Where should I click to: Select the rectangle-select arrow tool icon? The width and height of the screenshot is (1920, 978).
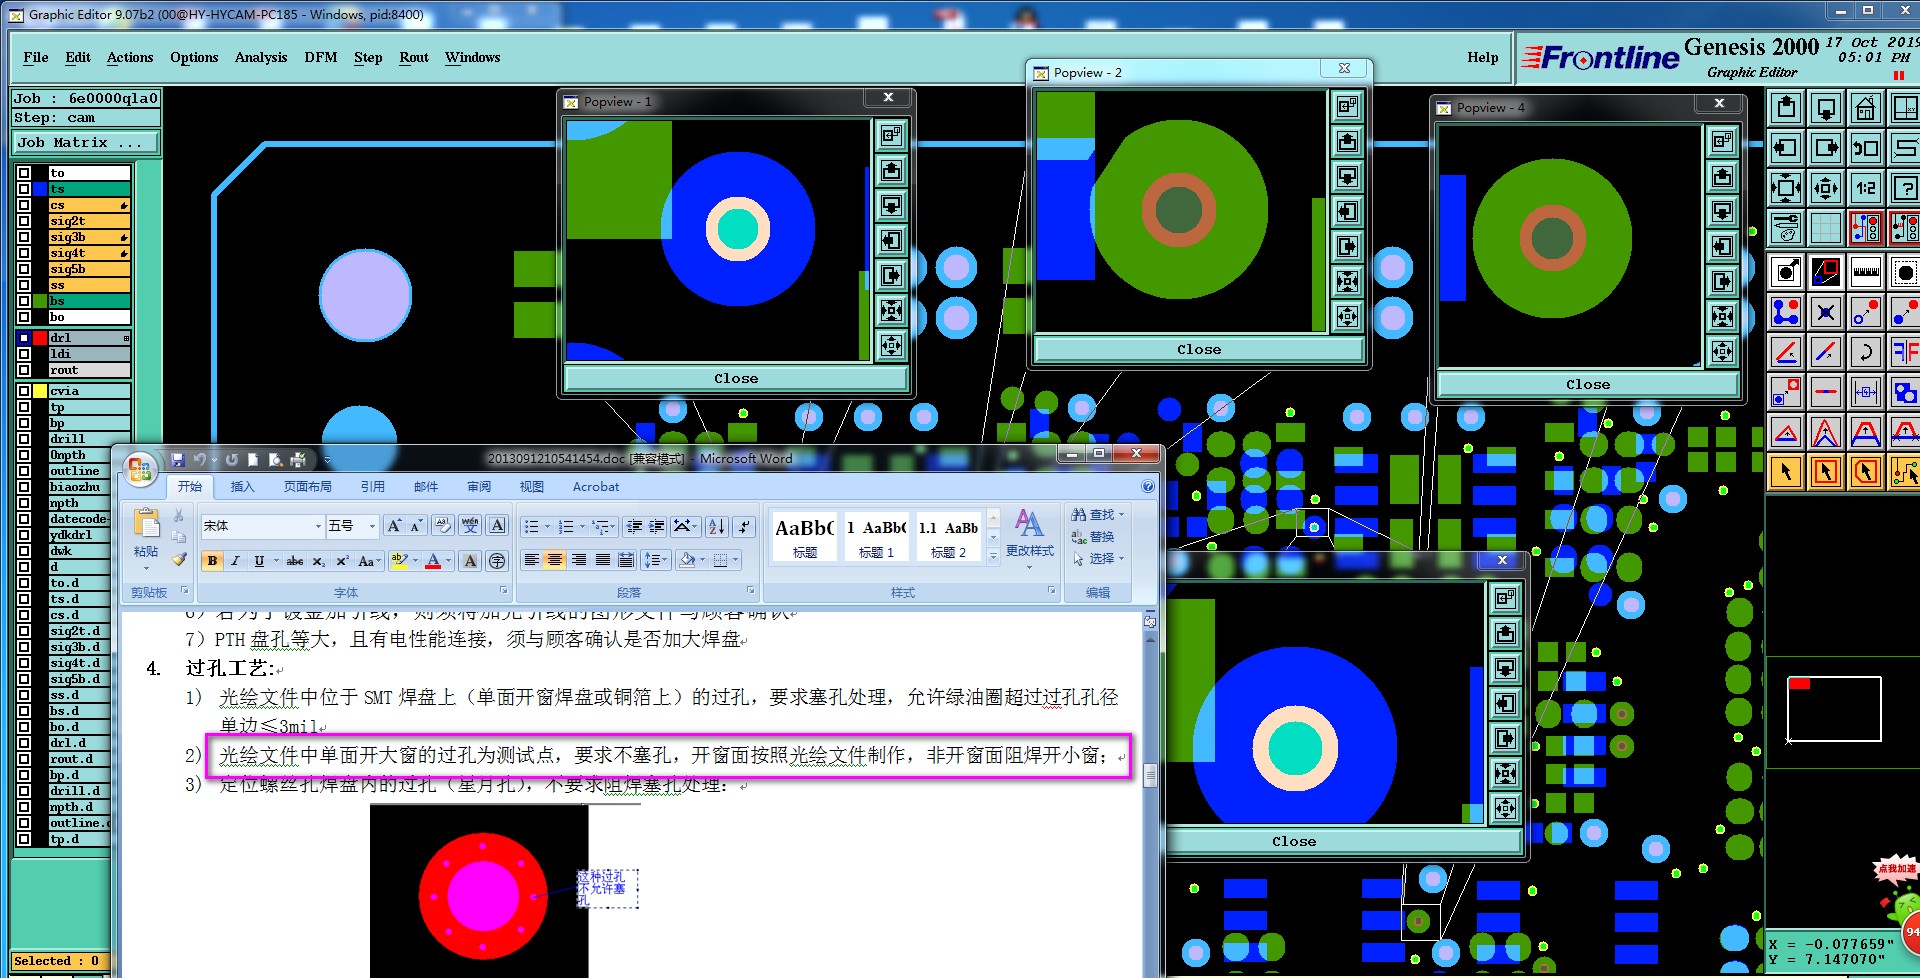1826,472
